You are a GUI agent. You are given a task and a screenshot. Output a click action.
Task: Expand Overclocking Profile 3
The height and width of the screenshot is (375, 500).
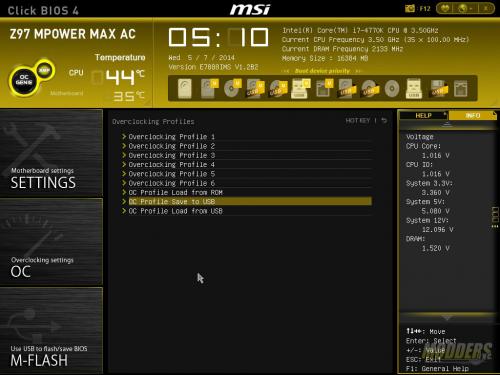pos(247,155)
